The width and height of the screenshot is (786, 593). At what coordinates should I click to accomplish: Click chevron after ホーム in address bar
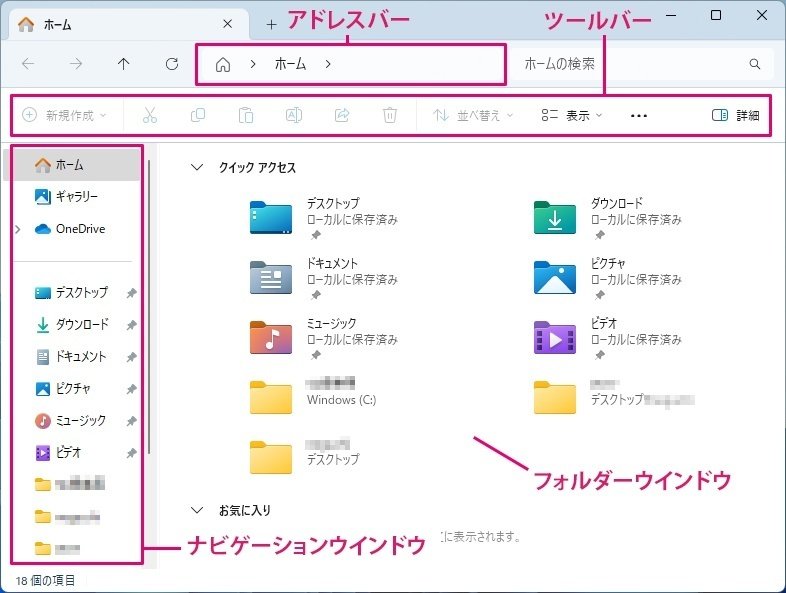pos(328,64)
